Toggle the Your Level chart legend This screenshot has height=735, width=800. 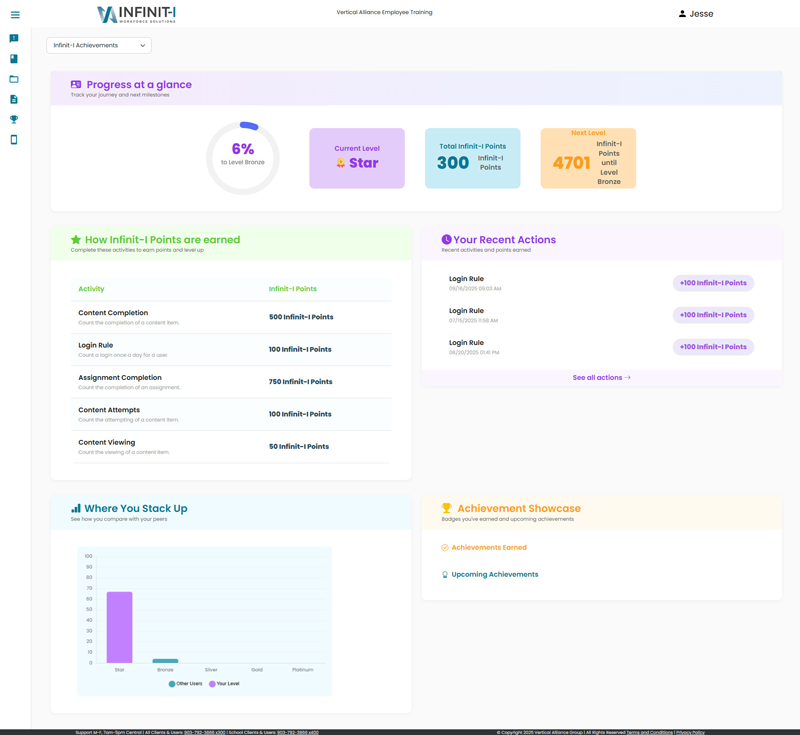pyautogui.click(x=225, y=684)
